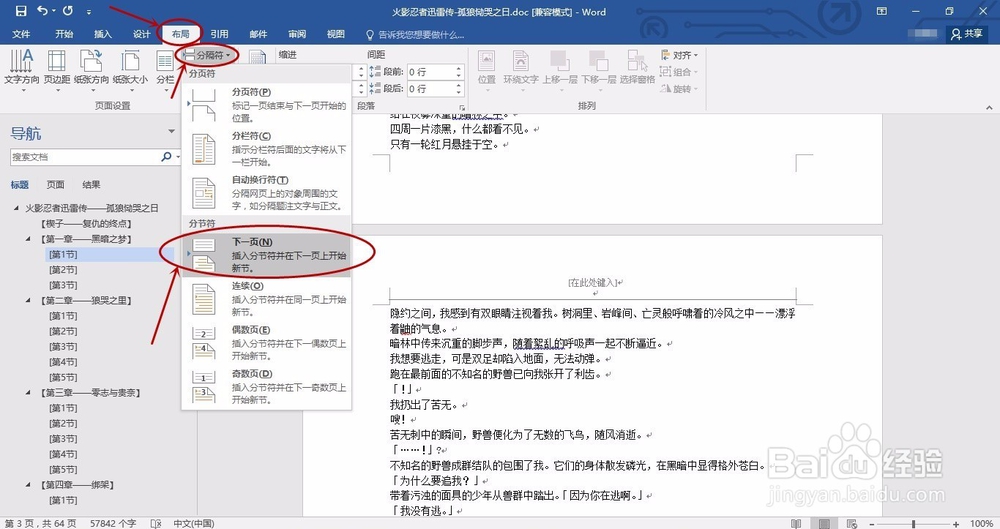Choose 下一页(N) section break
The width and height of the screenshot is (1000, 529).
point(267,255)
